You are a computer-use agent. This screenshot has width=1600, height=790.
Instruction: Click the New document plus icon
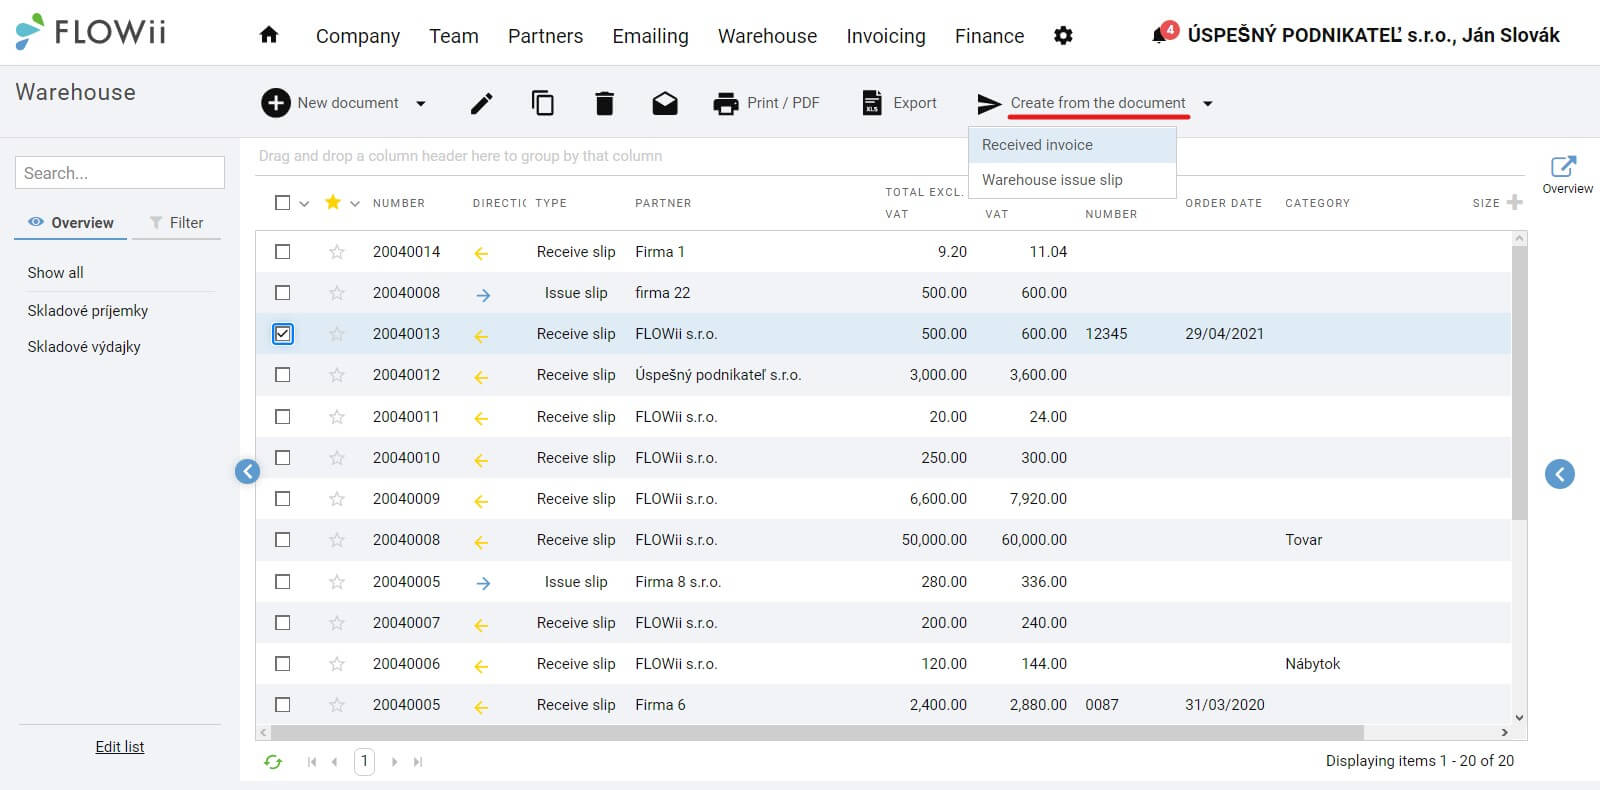(276, 103)
